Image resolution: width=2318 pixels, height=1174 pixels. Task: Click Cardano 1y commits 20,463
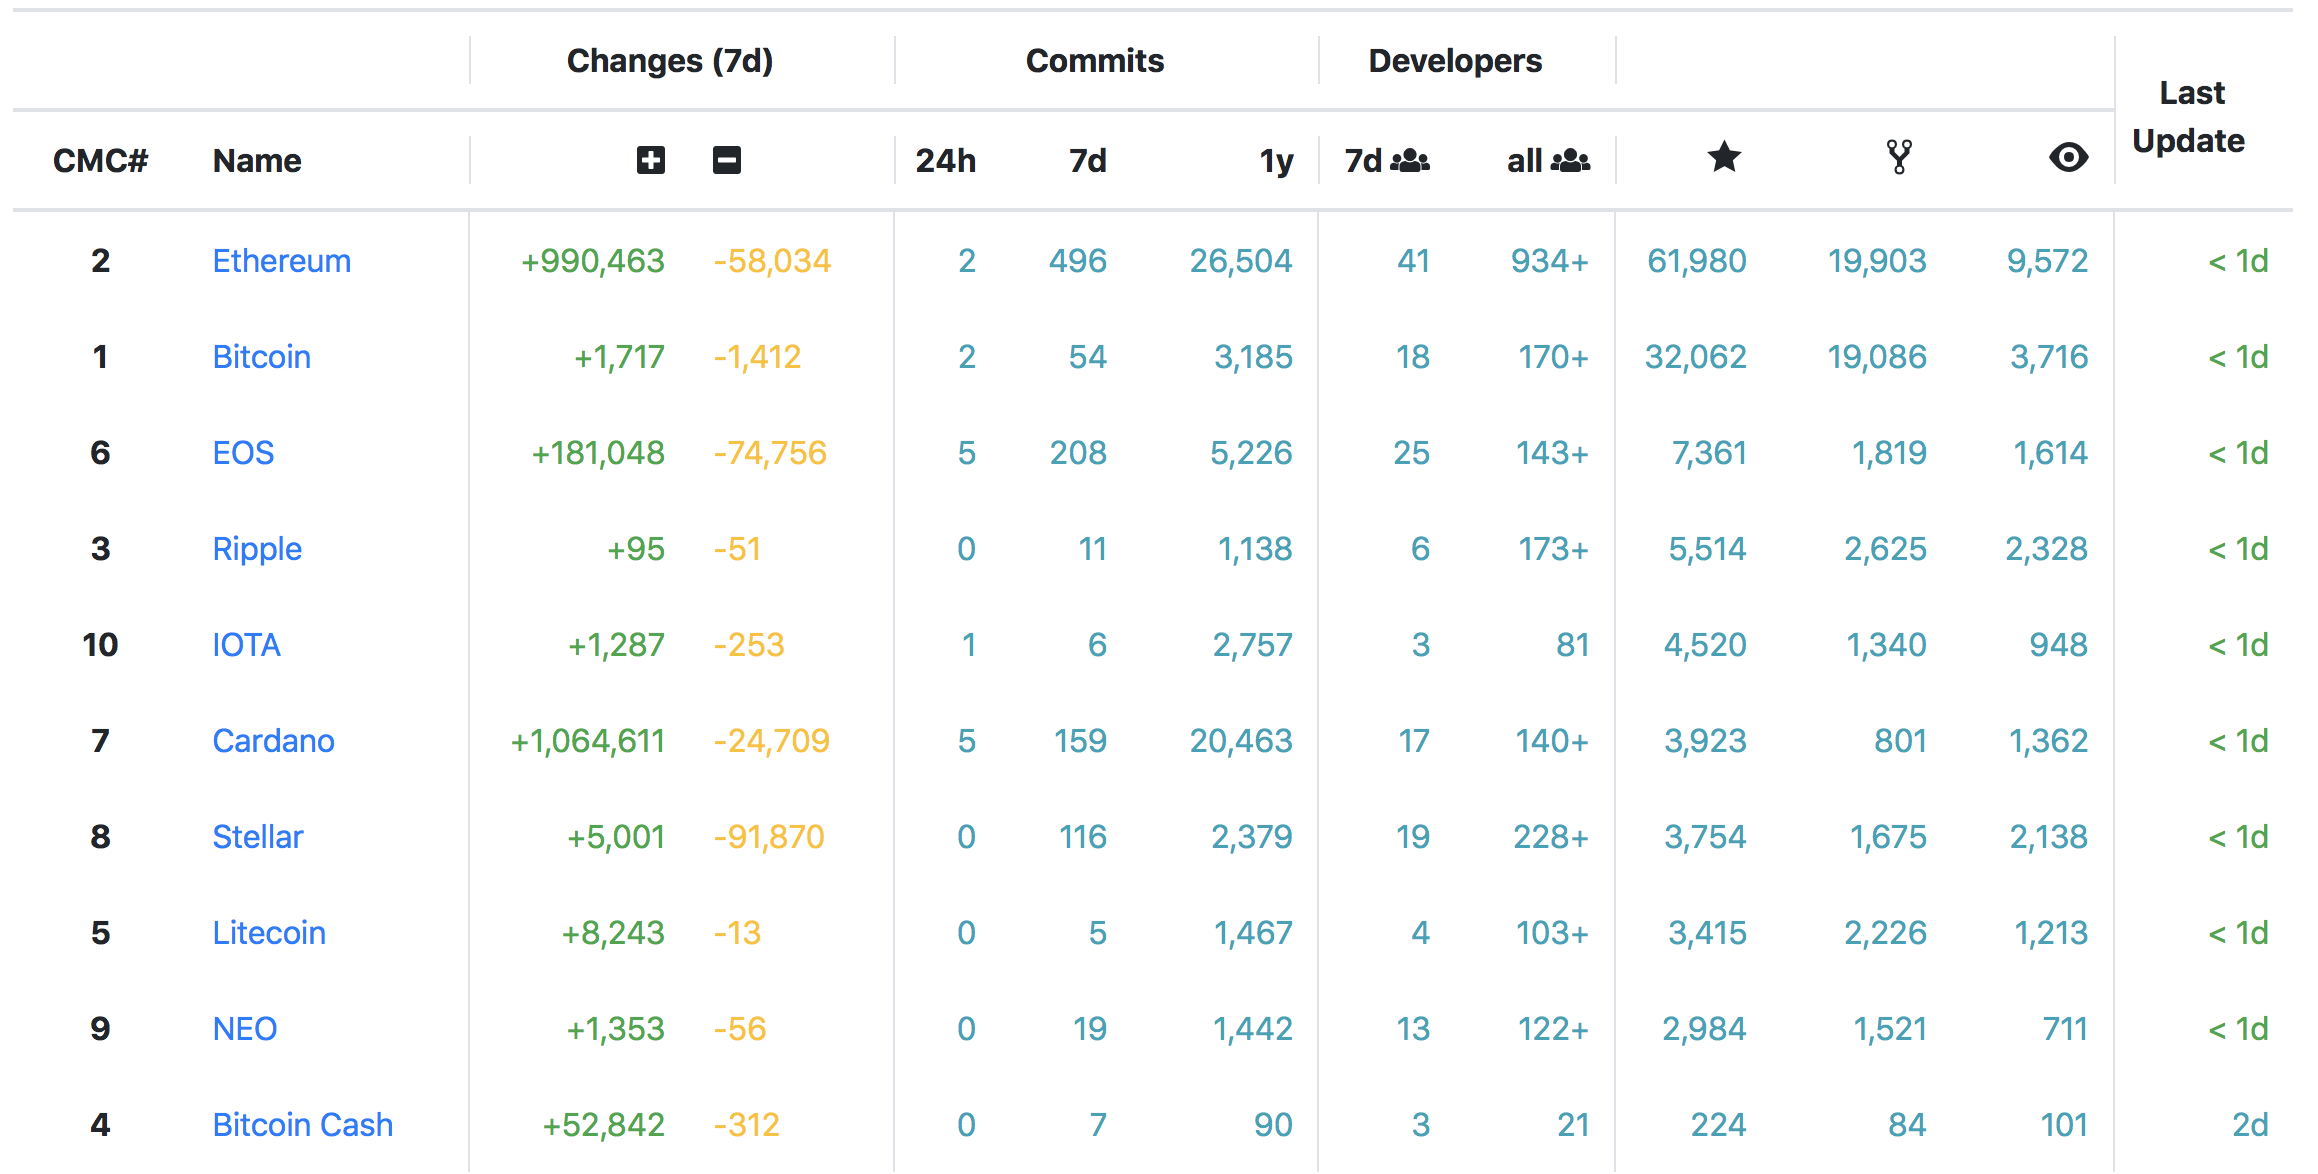[1241, 741]
